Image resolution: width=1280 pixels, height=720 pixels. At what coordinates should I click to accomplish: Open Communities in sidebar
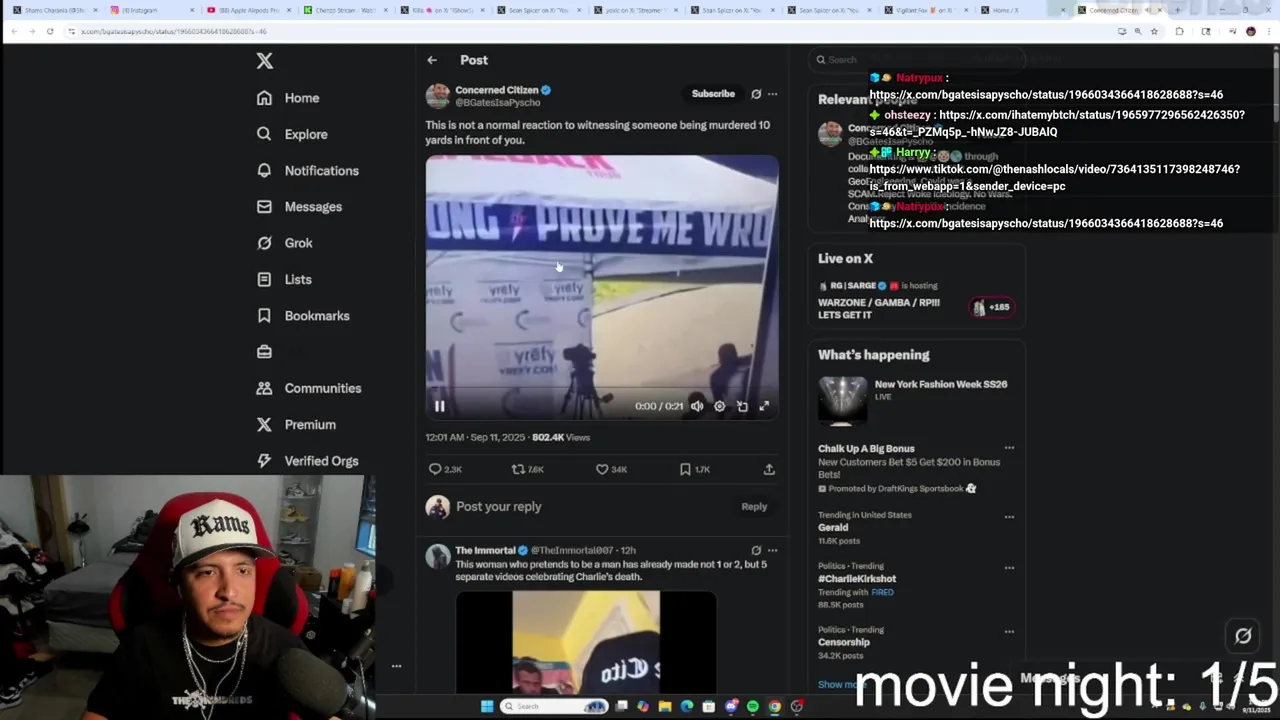(309, 388)
